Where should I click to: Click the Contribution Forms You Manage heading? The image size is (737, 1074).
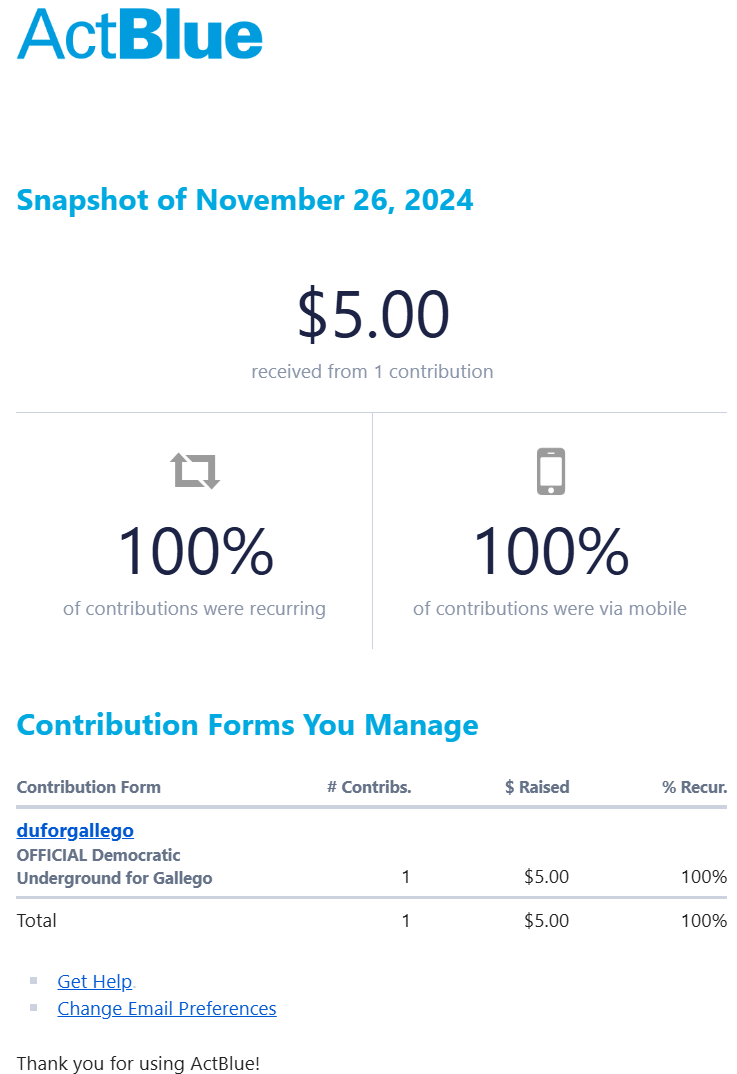247,725
